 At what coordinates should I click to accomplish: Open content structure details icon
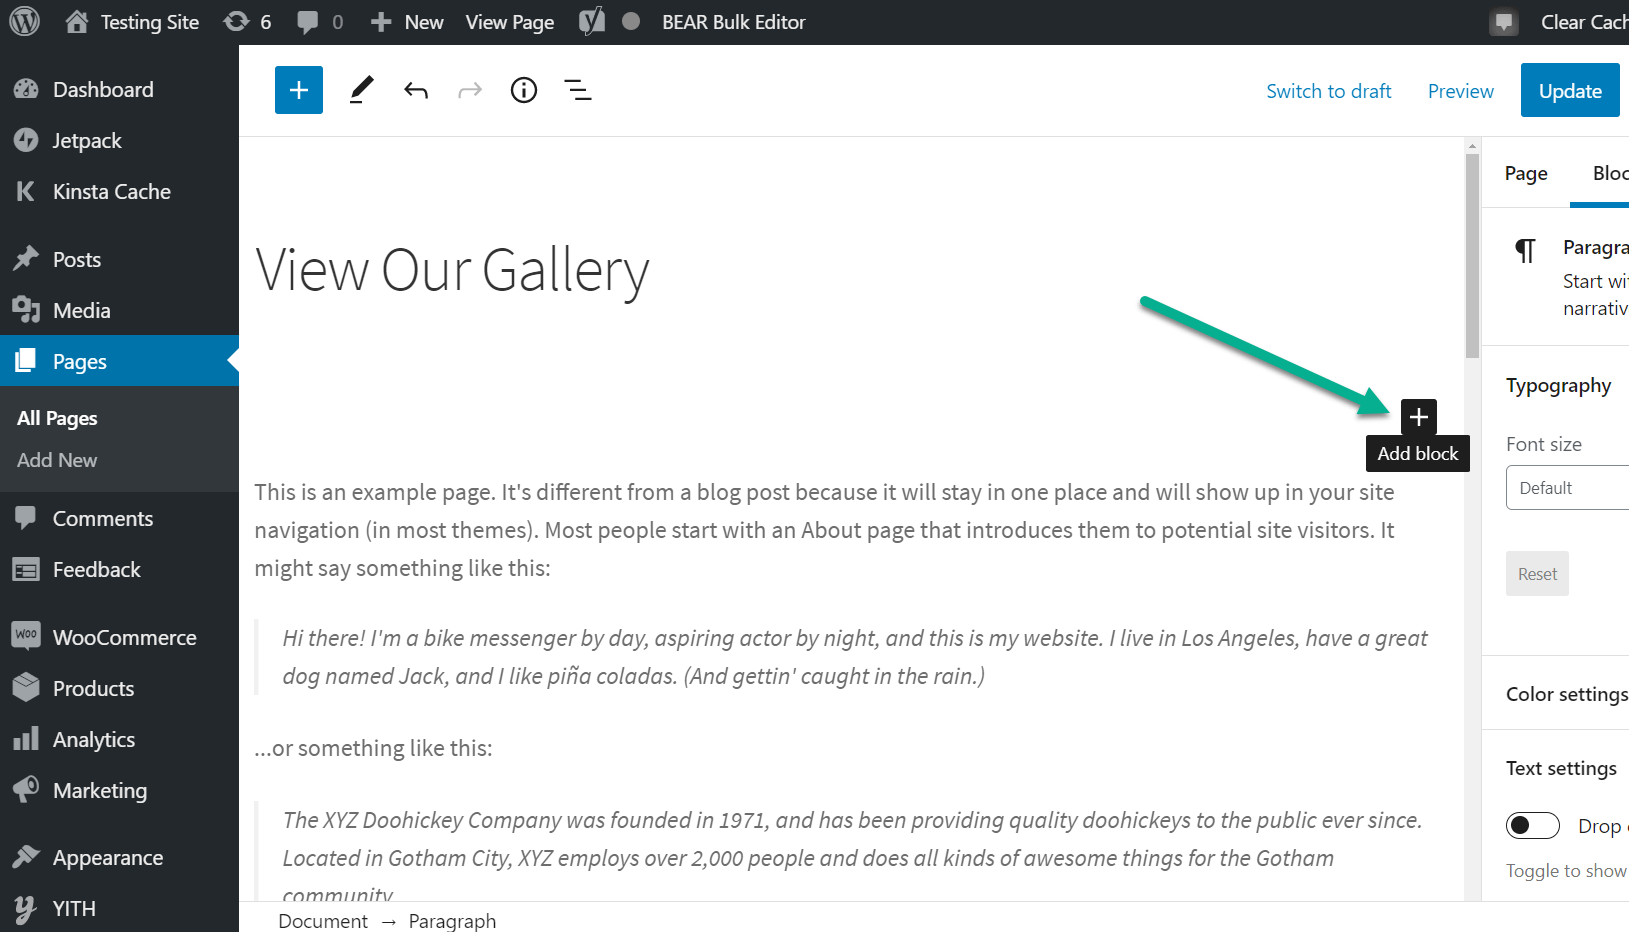coord(523,90)
